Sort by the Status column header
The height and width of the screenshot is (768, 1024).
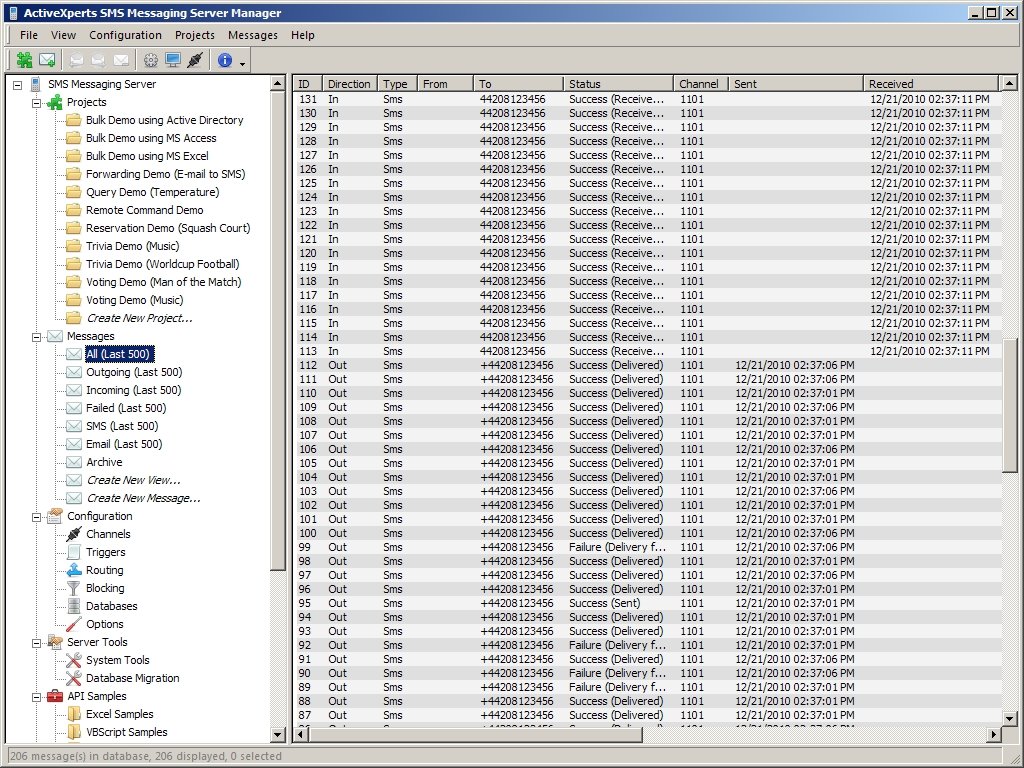tap(618, 84)
